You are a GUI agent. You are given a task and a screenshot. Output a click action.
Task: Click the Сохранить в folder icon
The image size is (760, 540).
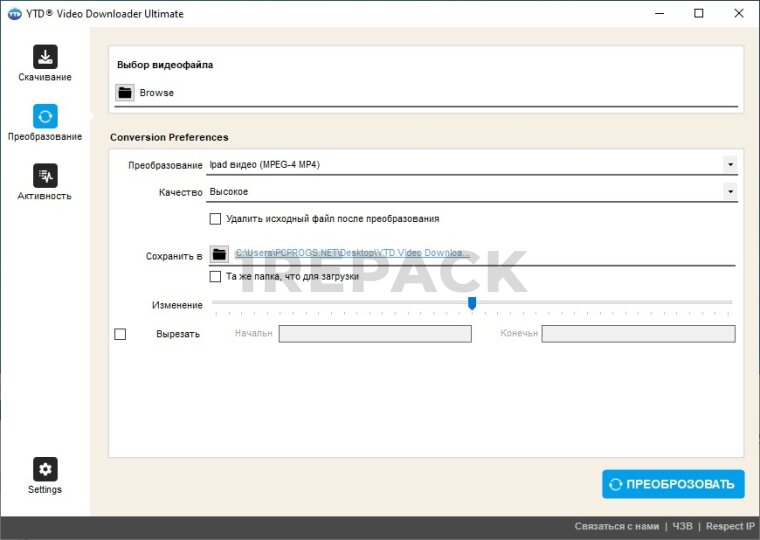(x=219, y=255)
